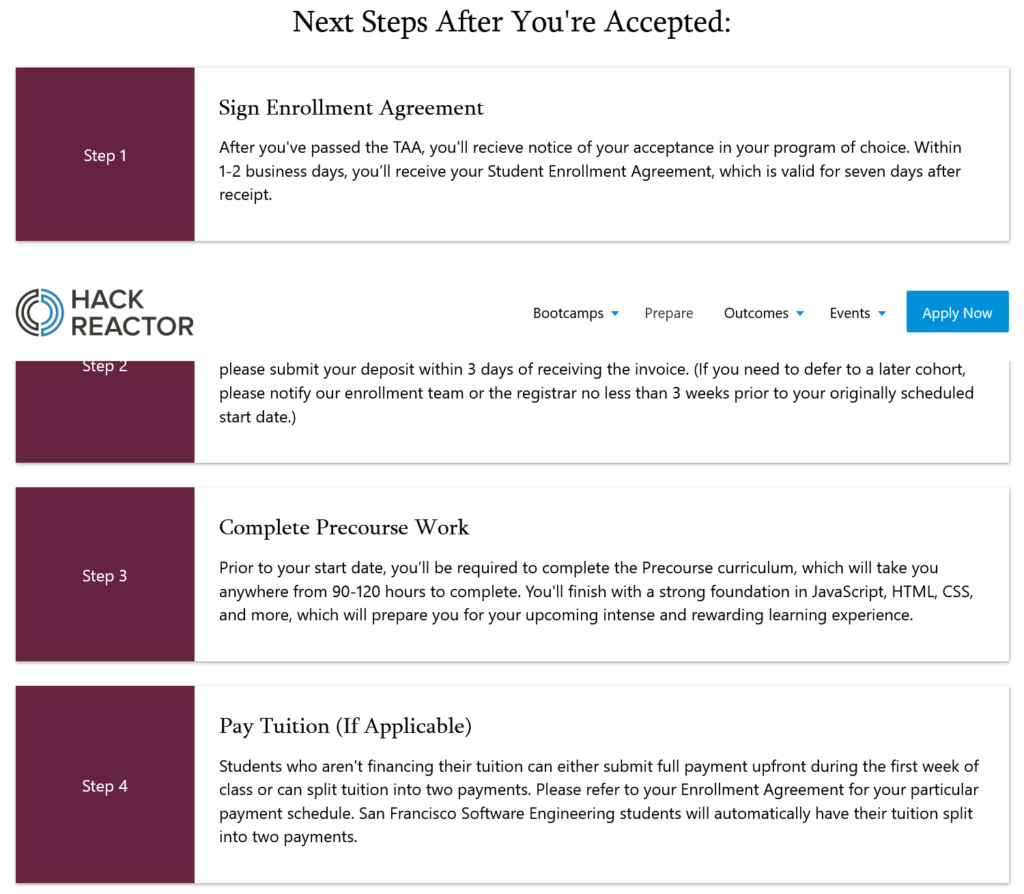Go to the Prepare nav link
The height and width of the screenshot is (894, 1024).
[x=669, y=313]
